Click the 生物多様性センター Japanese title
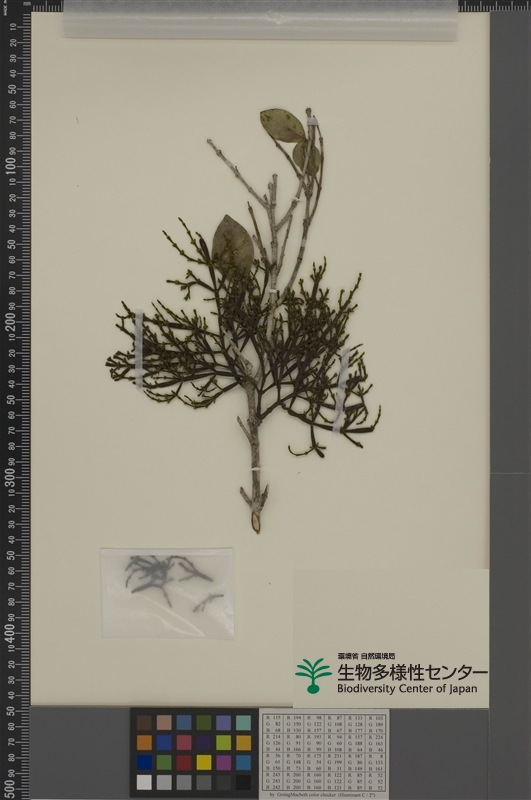531x800 pixels. tap(412, 671)
